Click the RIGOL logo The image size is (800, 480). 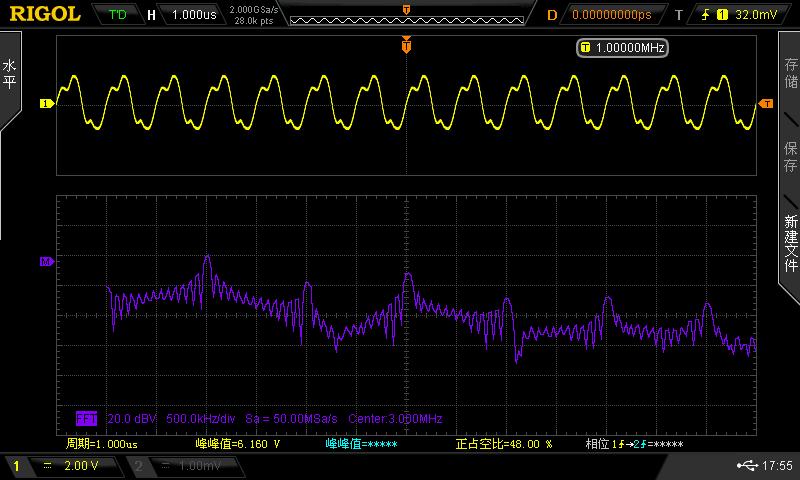[x=45, y=14]
